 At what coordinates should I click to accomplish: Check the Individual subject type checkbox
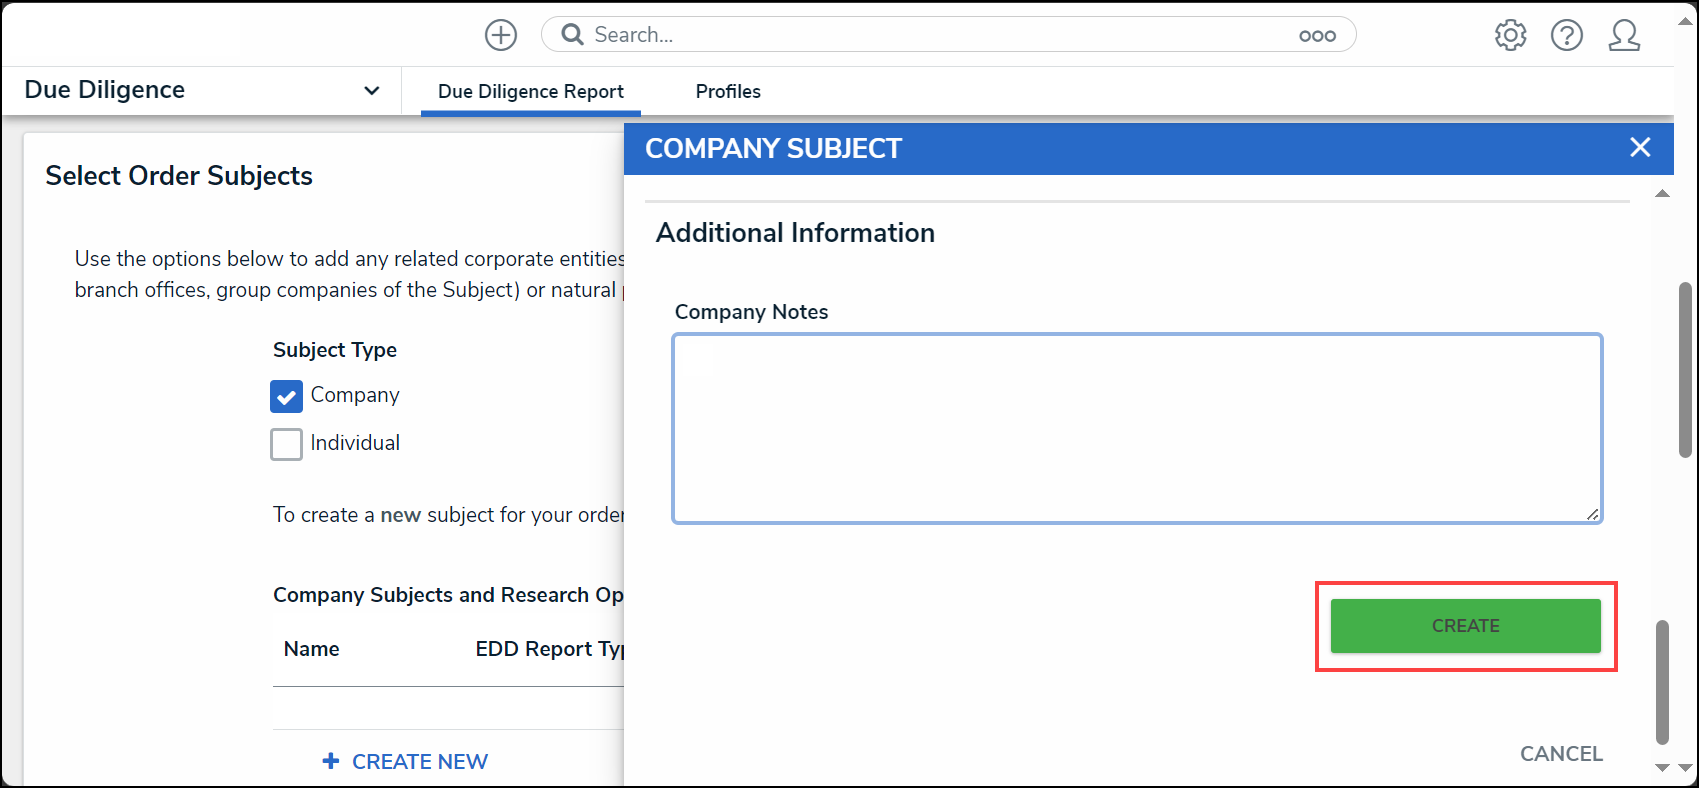[286, 444]
